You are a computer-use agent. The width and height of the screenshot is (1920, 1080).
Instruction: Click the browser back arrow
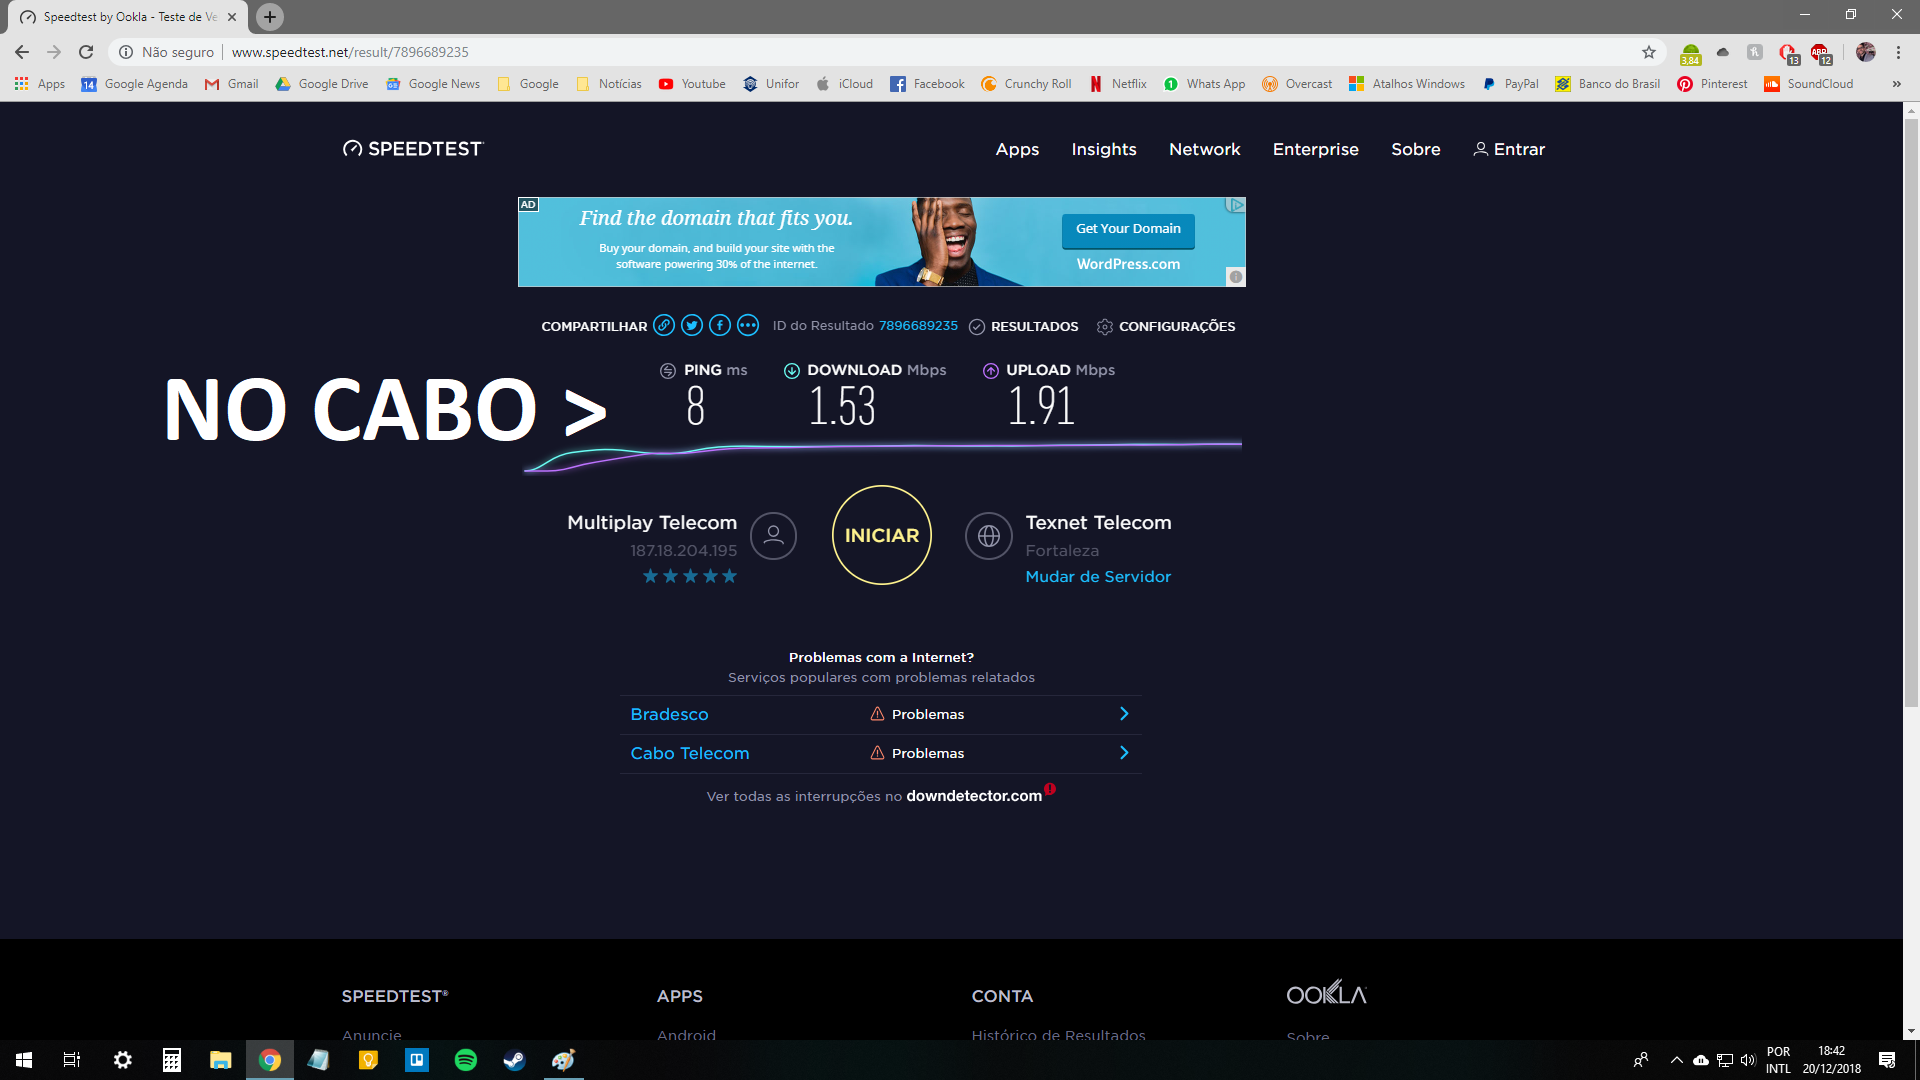22,52
